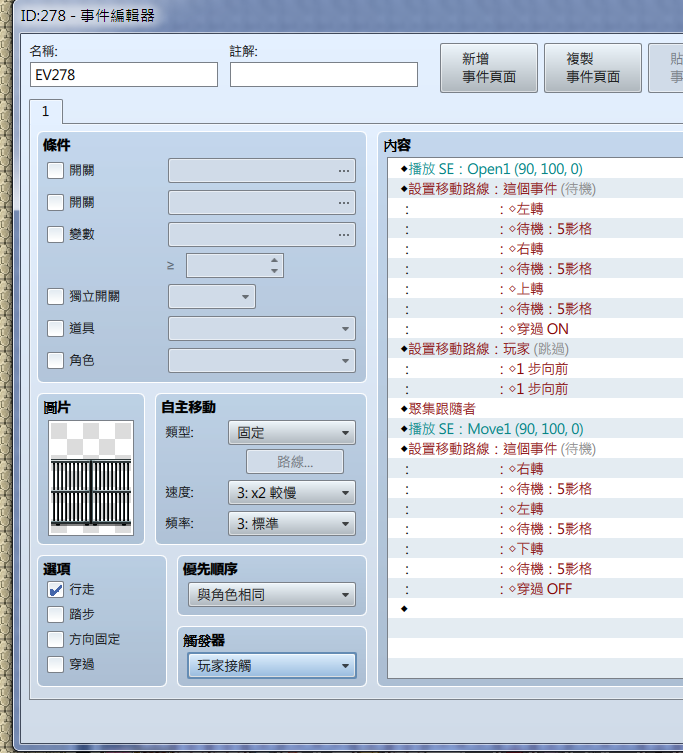Select 設置移動路線：玩家 (跳過) command line
Viewport: 683px width, 753px height.
click(535, 349)
